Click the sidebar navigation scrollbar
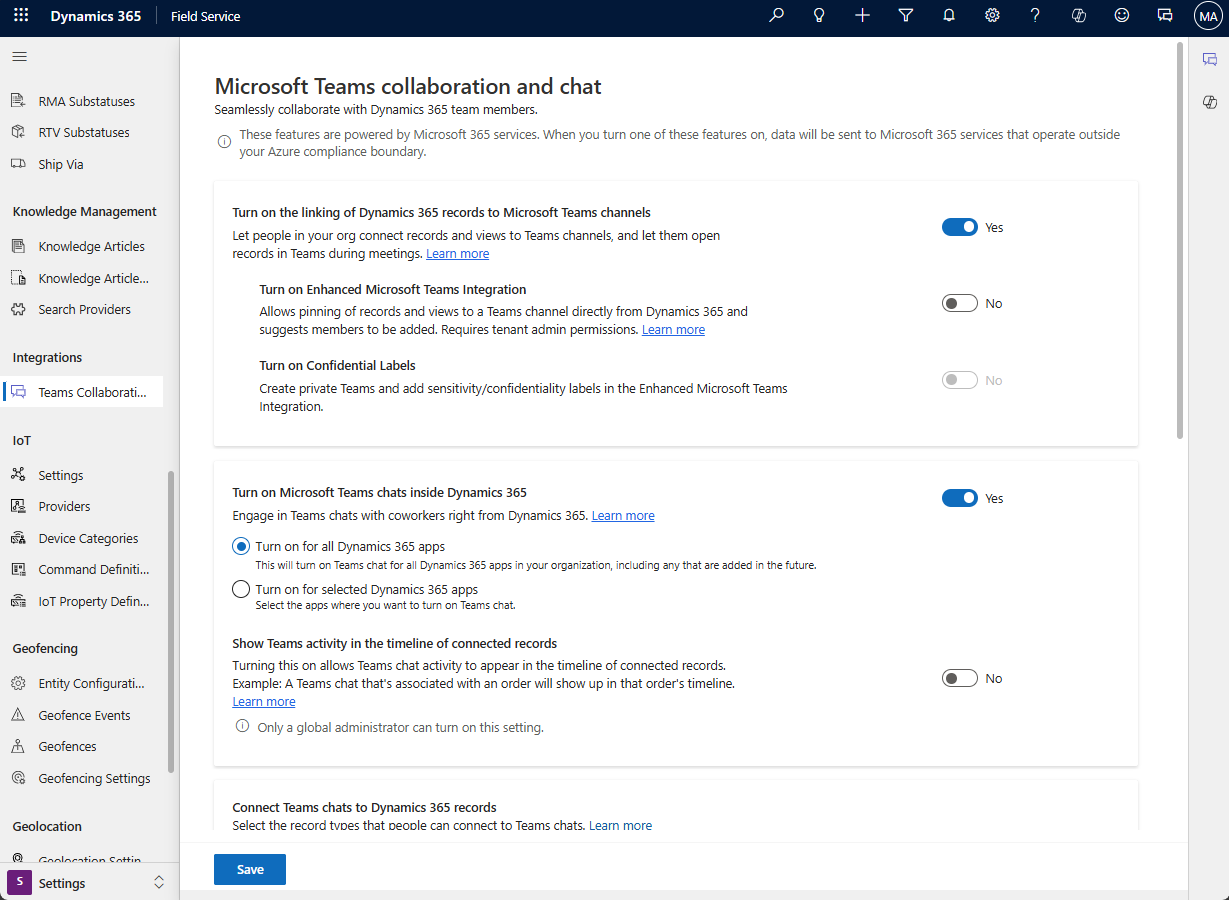Screen dimensions: 1229x900 pyautogui.click(x=171, y=620)
